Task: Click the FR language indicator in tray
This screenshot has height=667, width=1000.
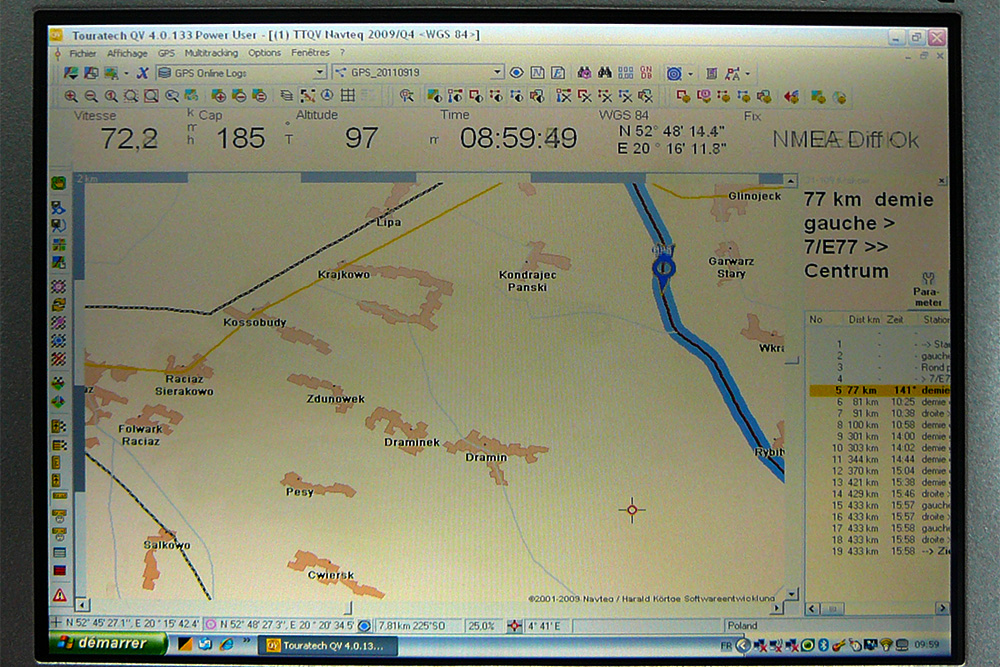Action: pos(726,646)
